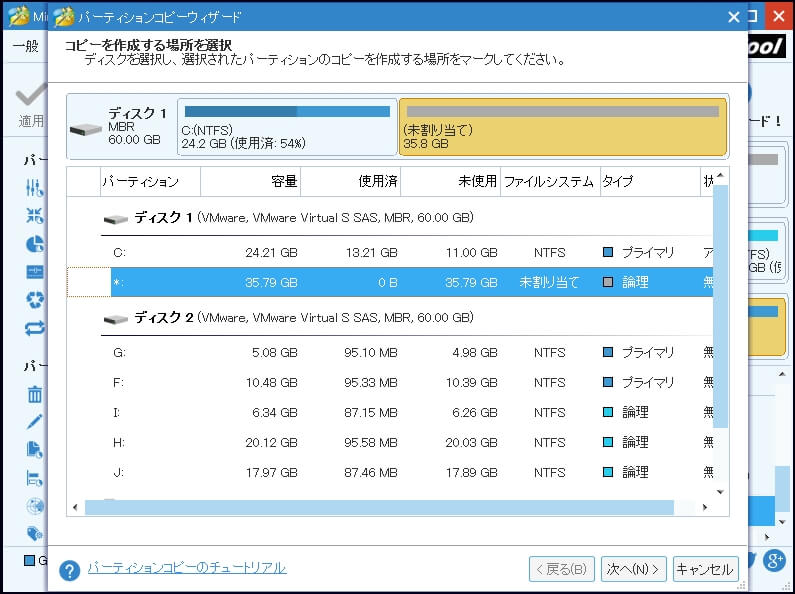Viewport: 795px width, 594px height.
Task: Sort by the パーティション column header
Action: pyautogui.click(x=151, y=181)
